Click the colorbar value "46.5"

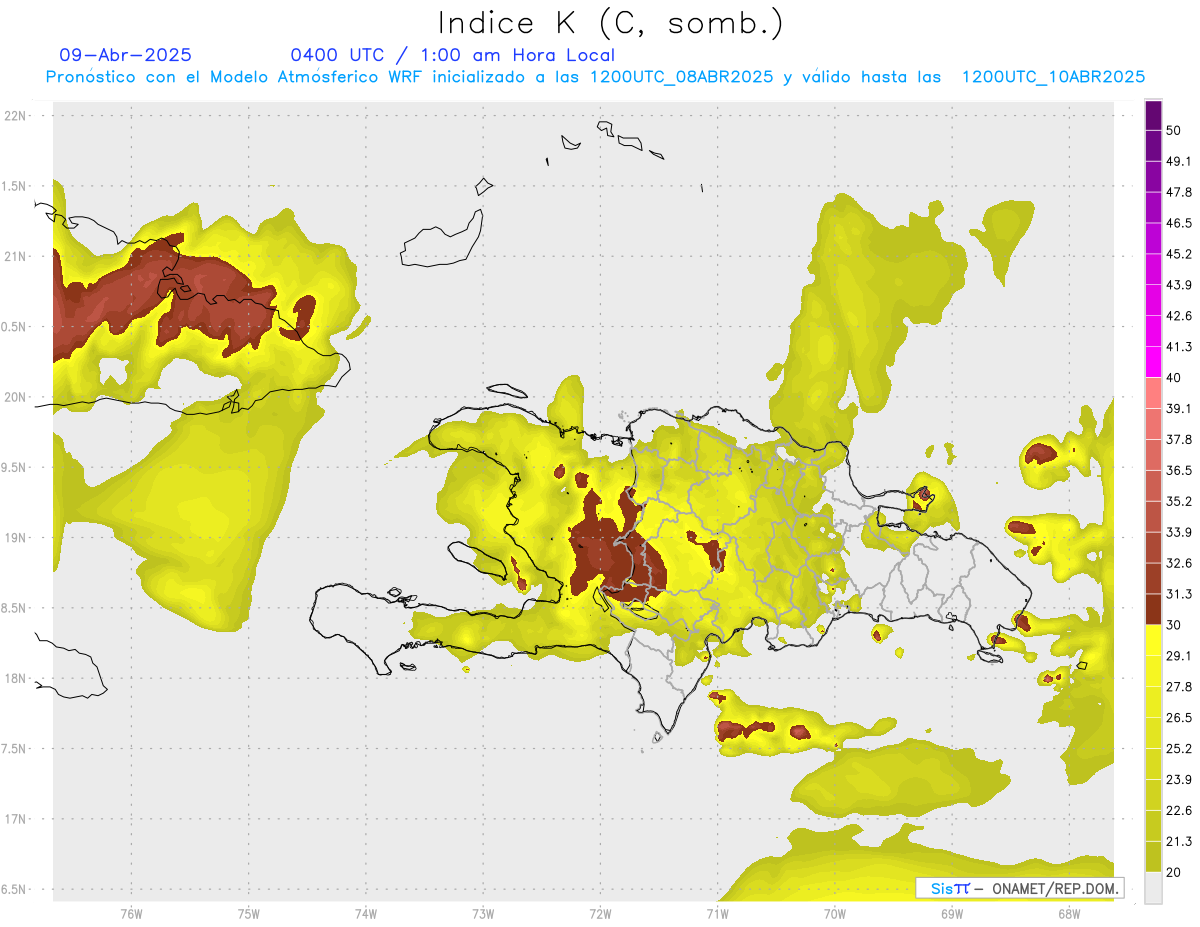pos(1178,223)
